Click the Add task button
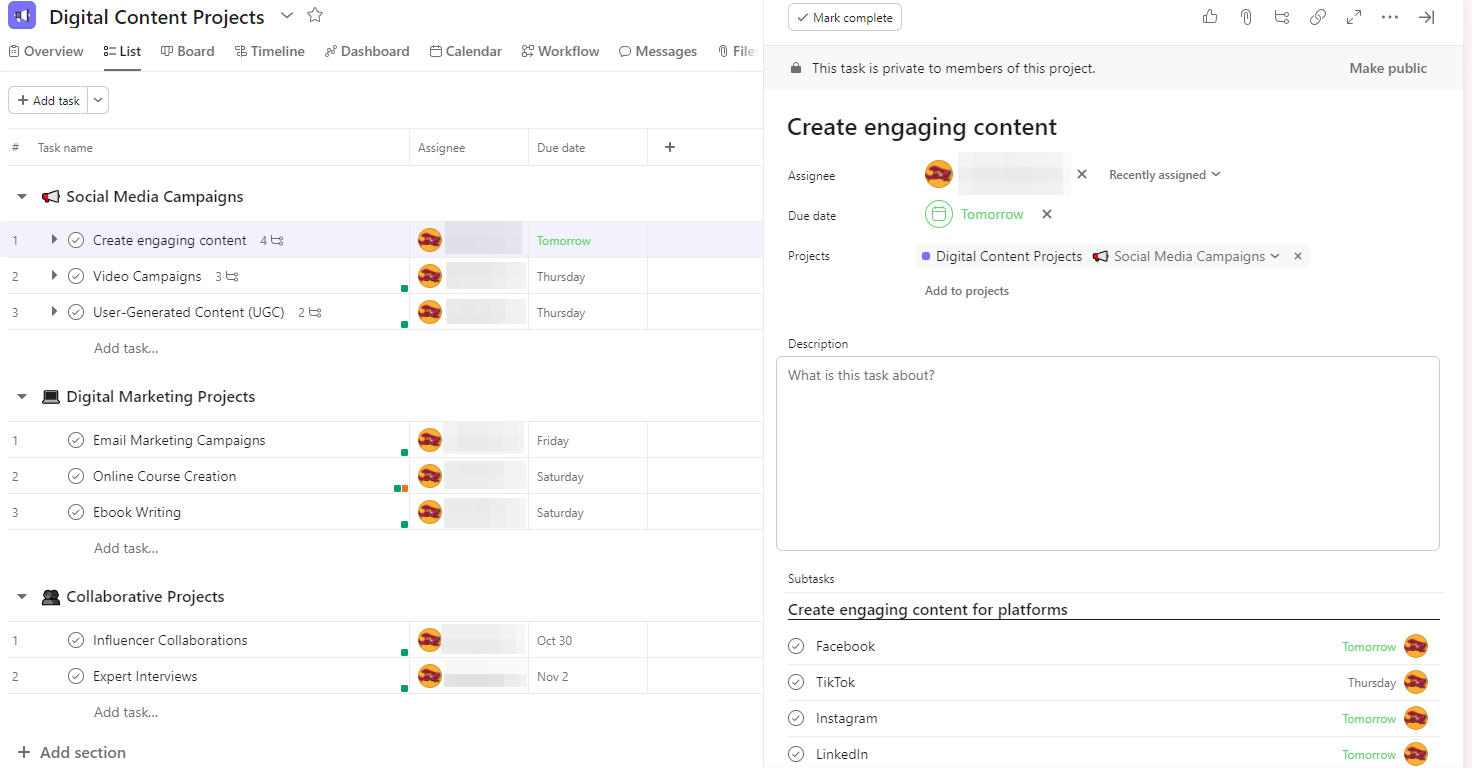1472x768 pixels. click(x=48, y=100)
